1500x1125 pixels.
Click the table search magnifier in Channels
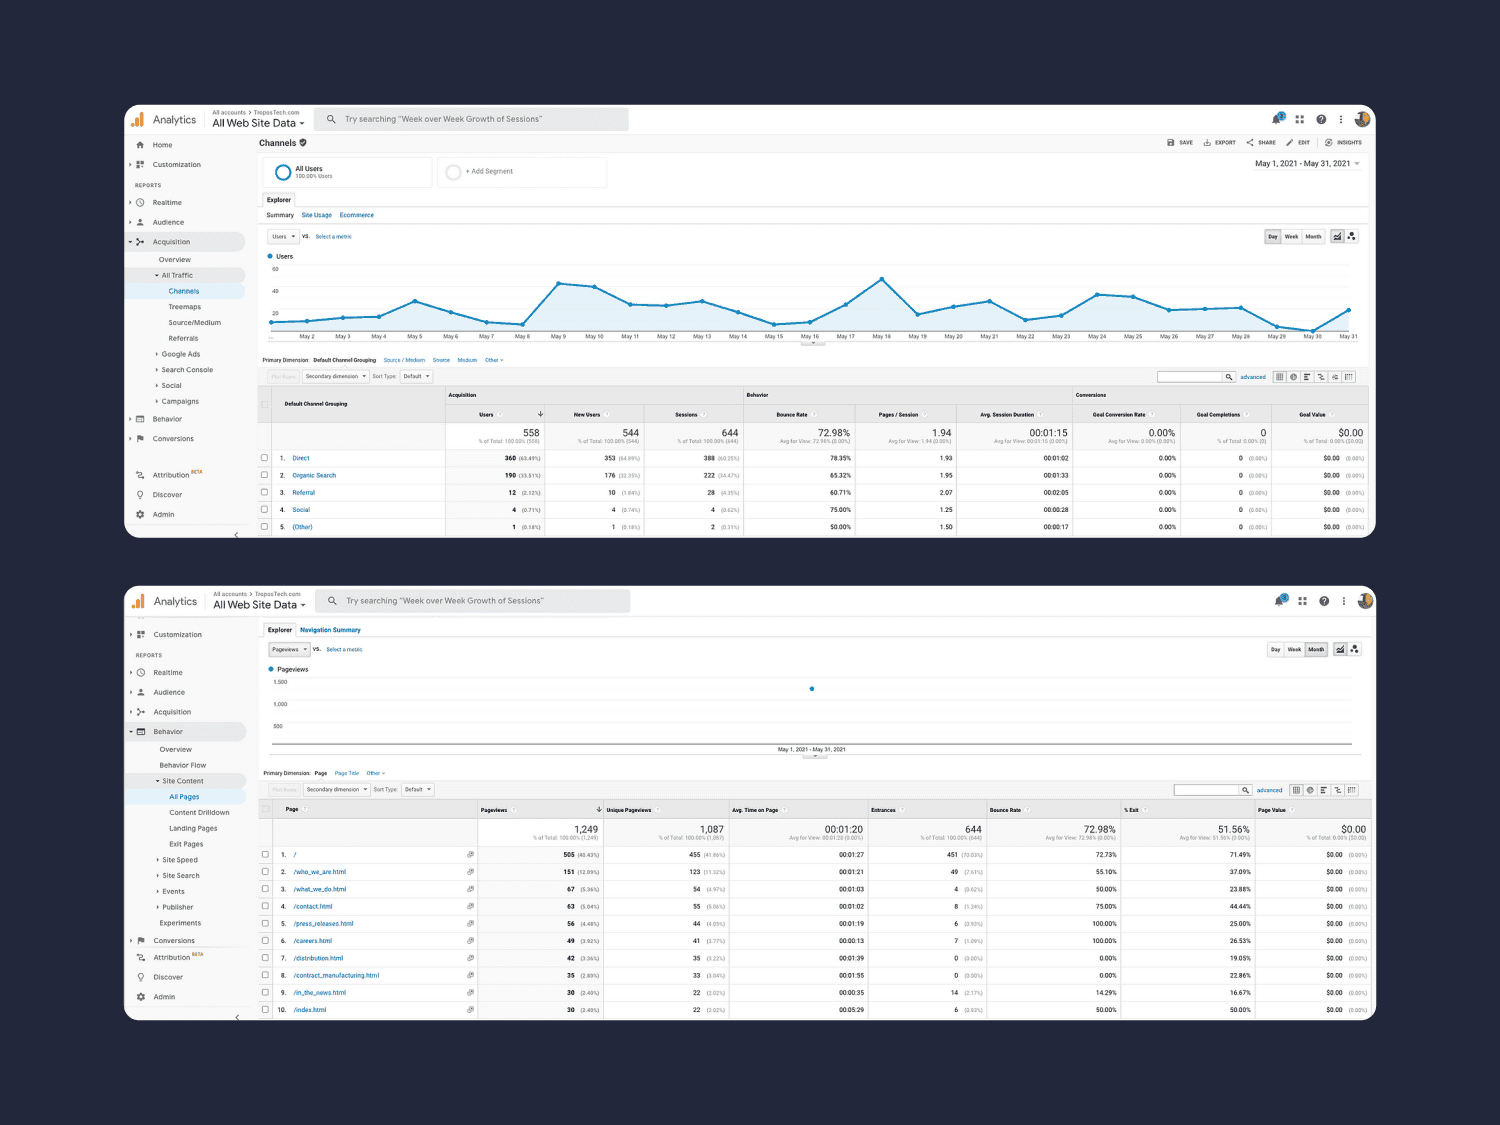(1229, 377)
